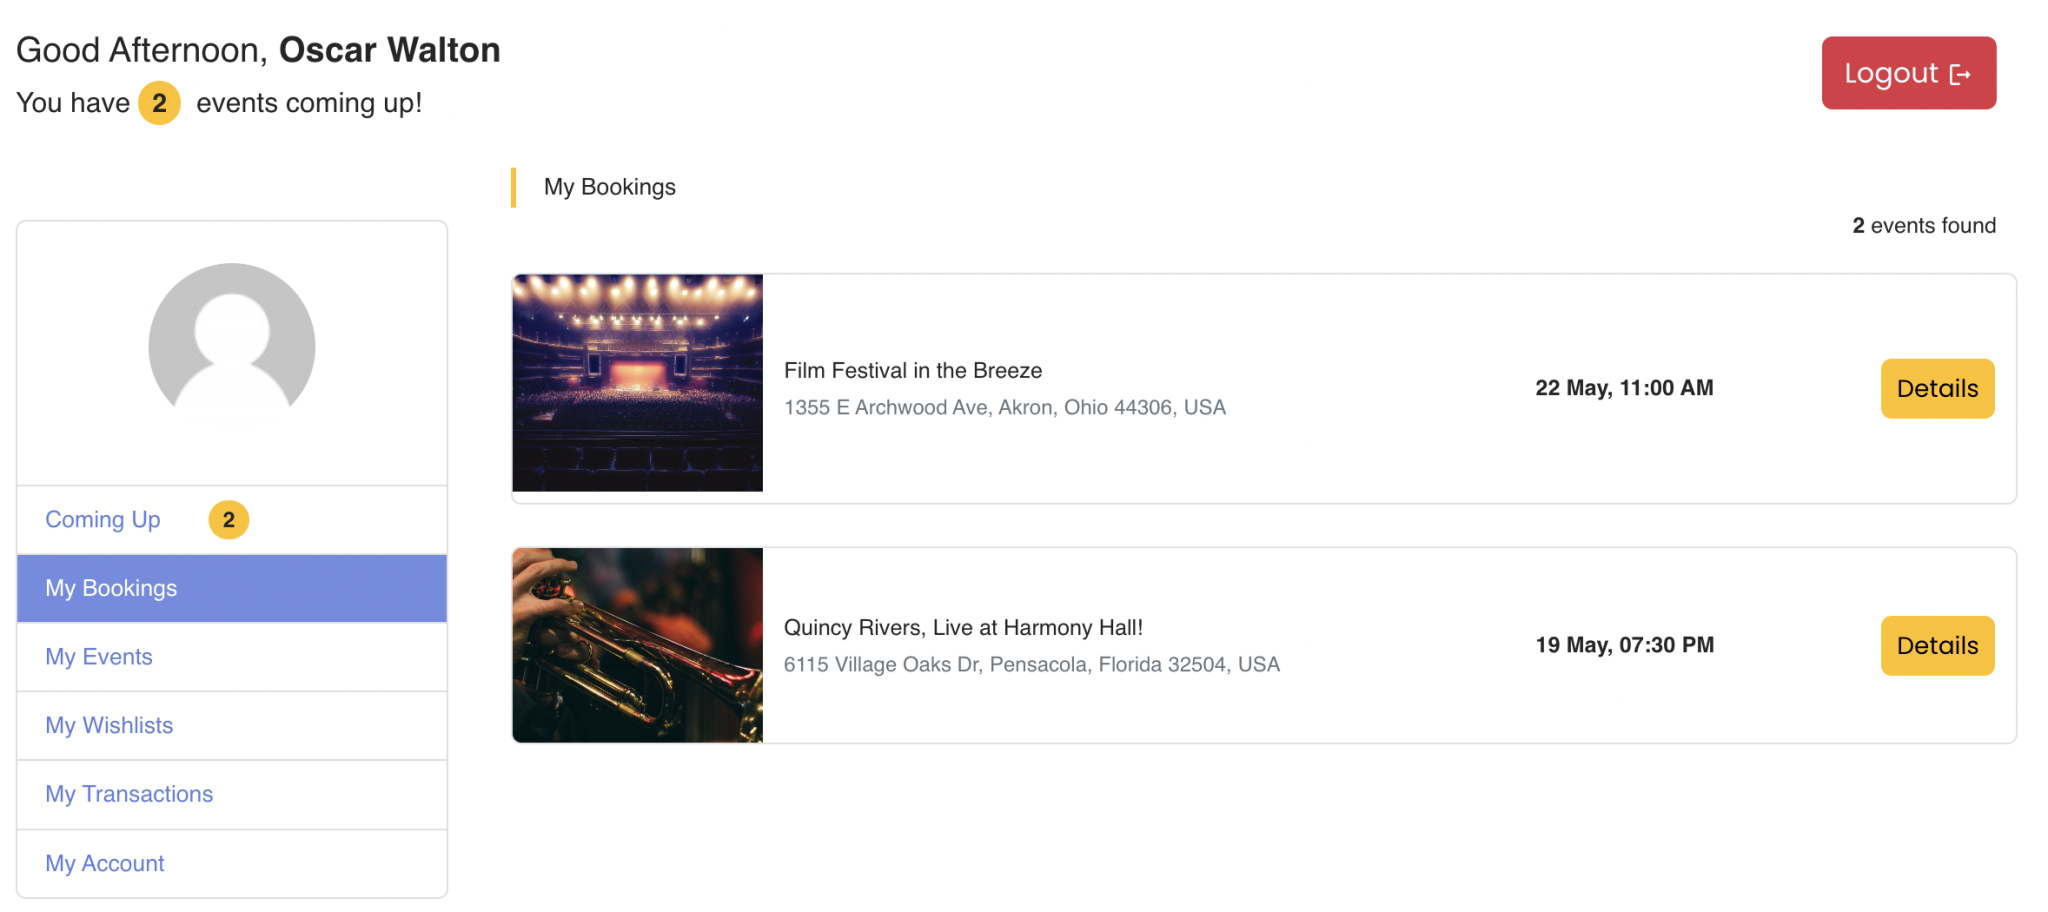Click the events count badge in the greeting

(x=158, y=103)
